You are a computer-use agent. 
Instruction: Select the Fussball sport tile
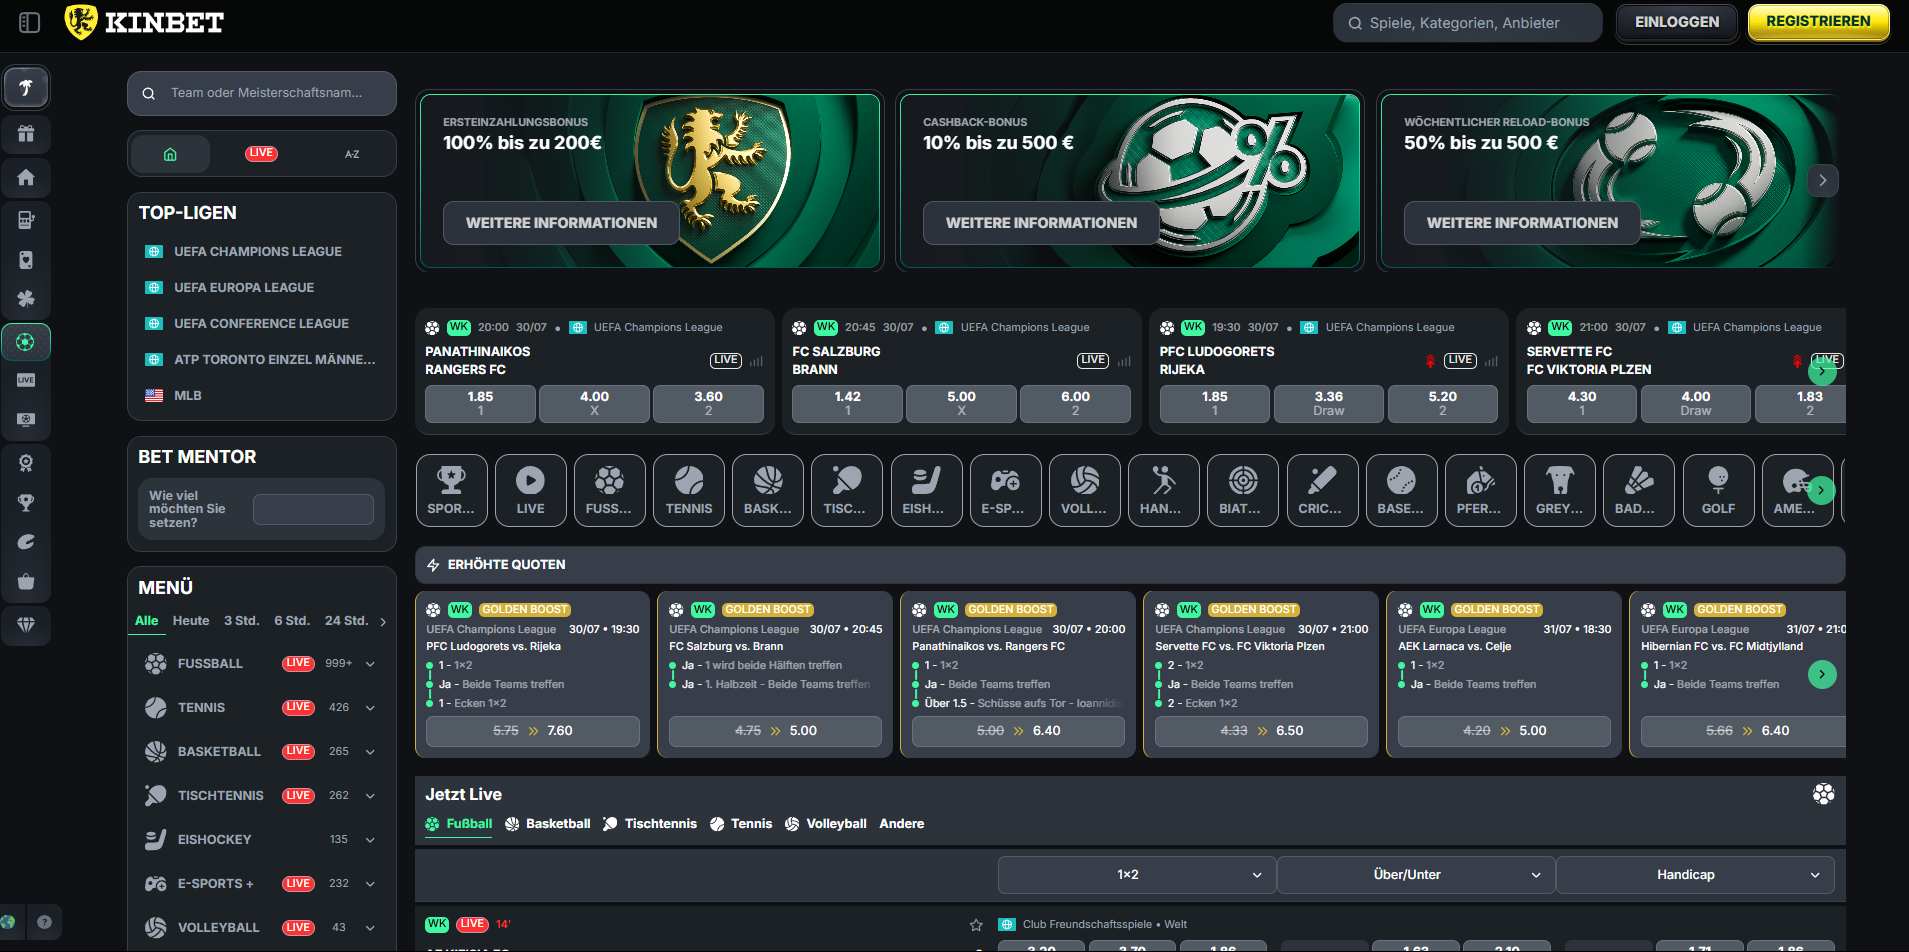click(609, 490)
